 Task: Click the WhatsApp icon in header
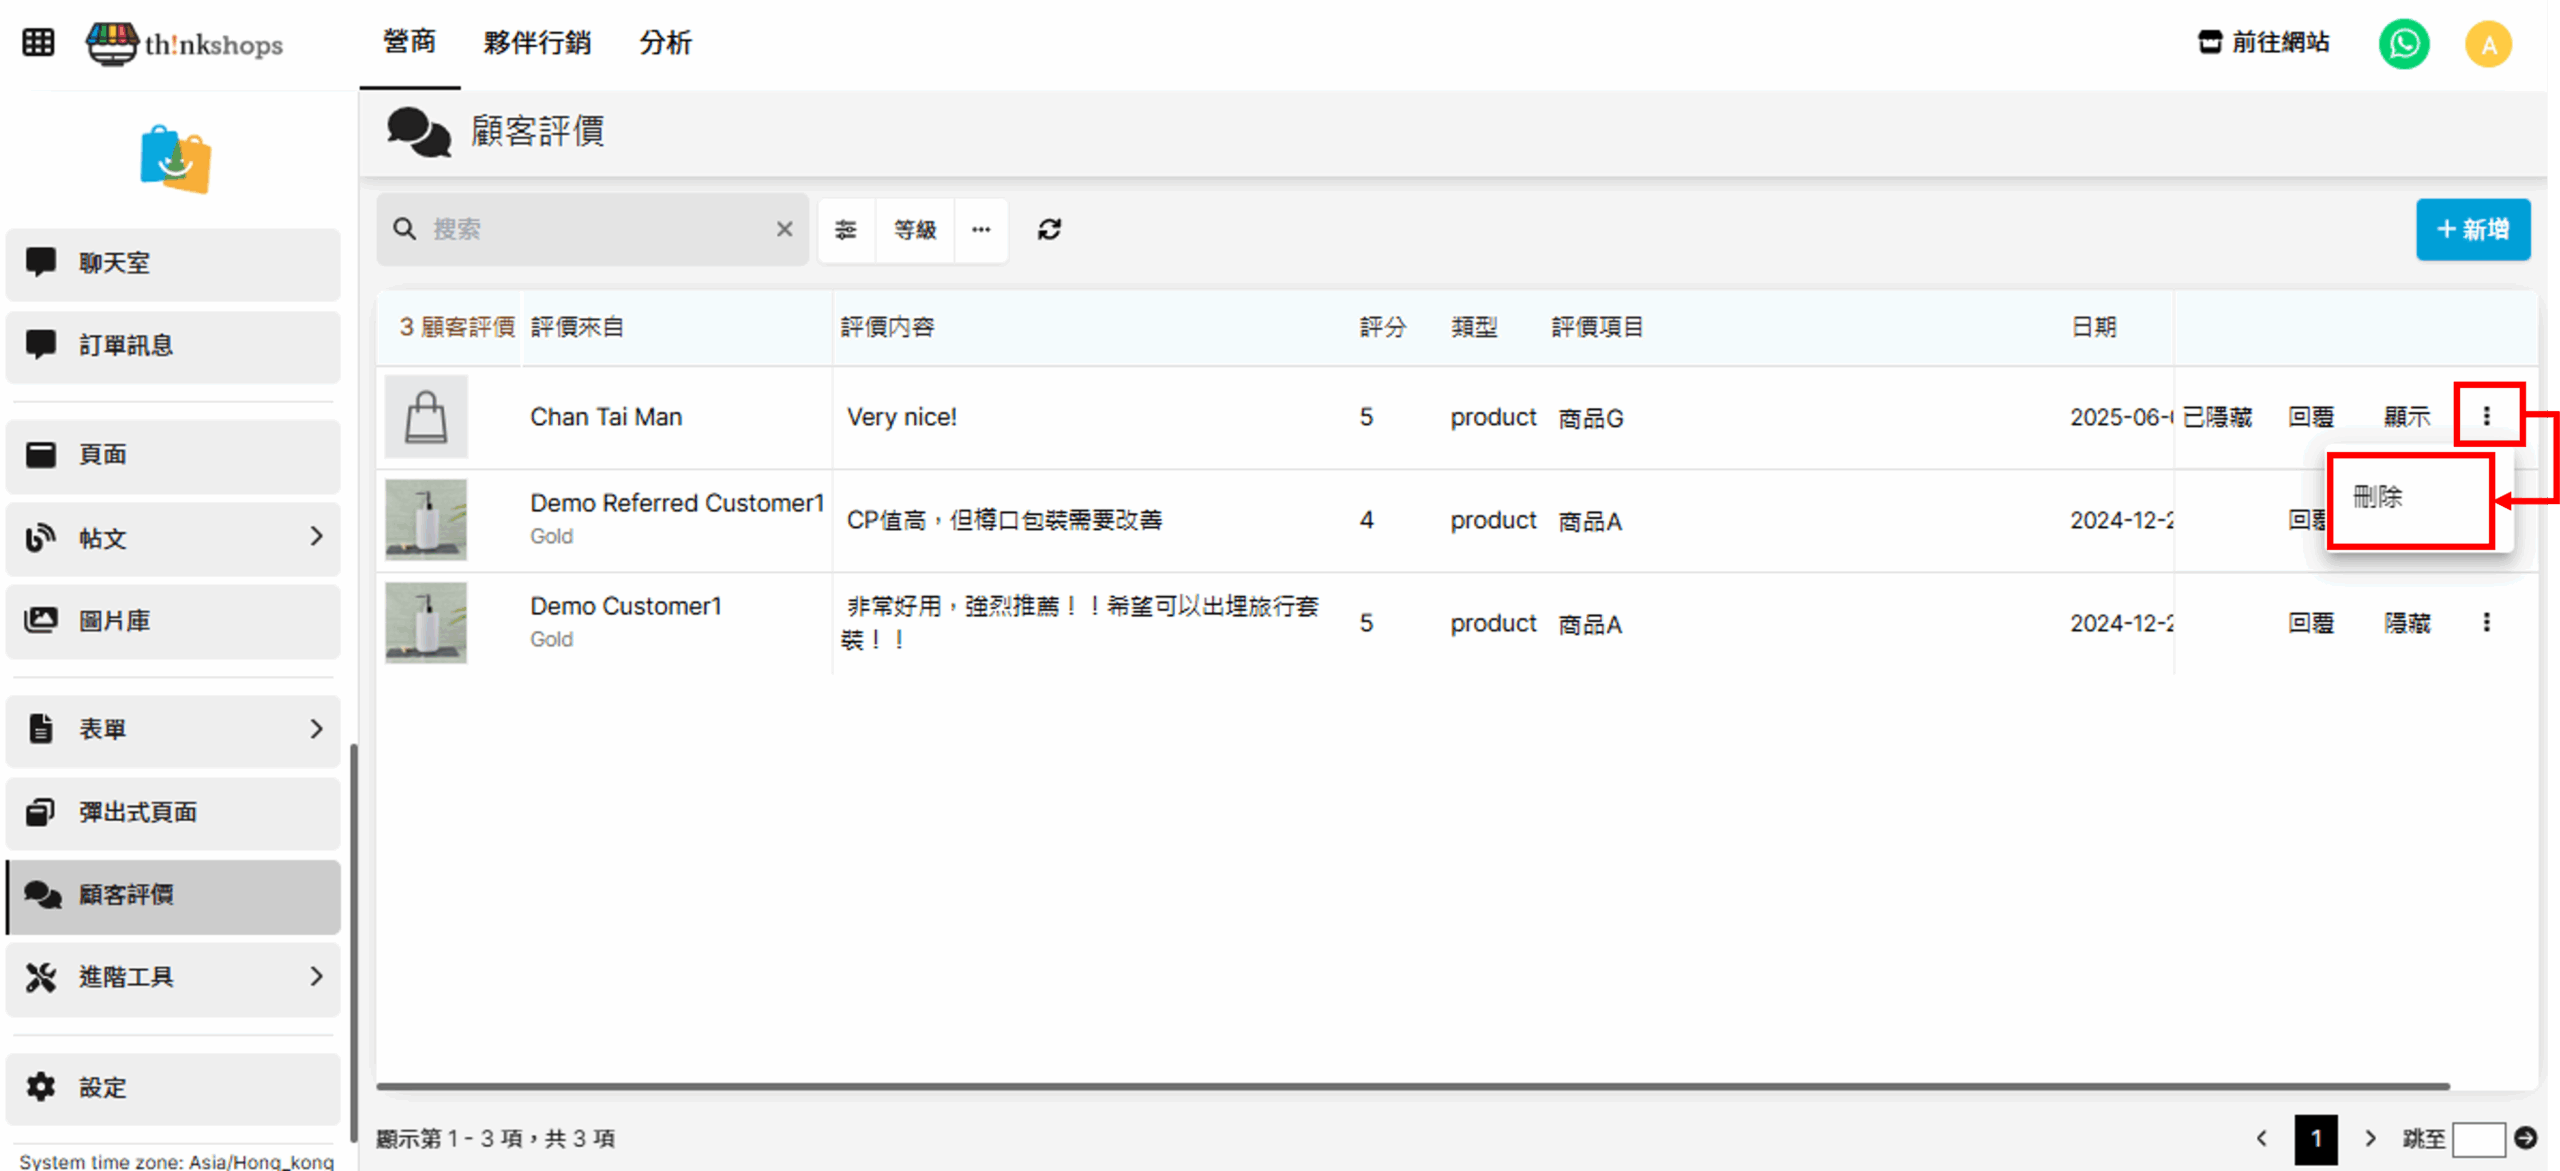click(2403, 44)
